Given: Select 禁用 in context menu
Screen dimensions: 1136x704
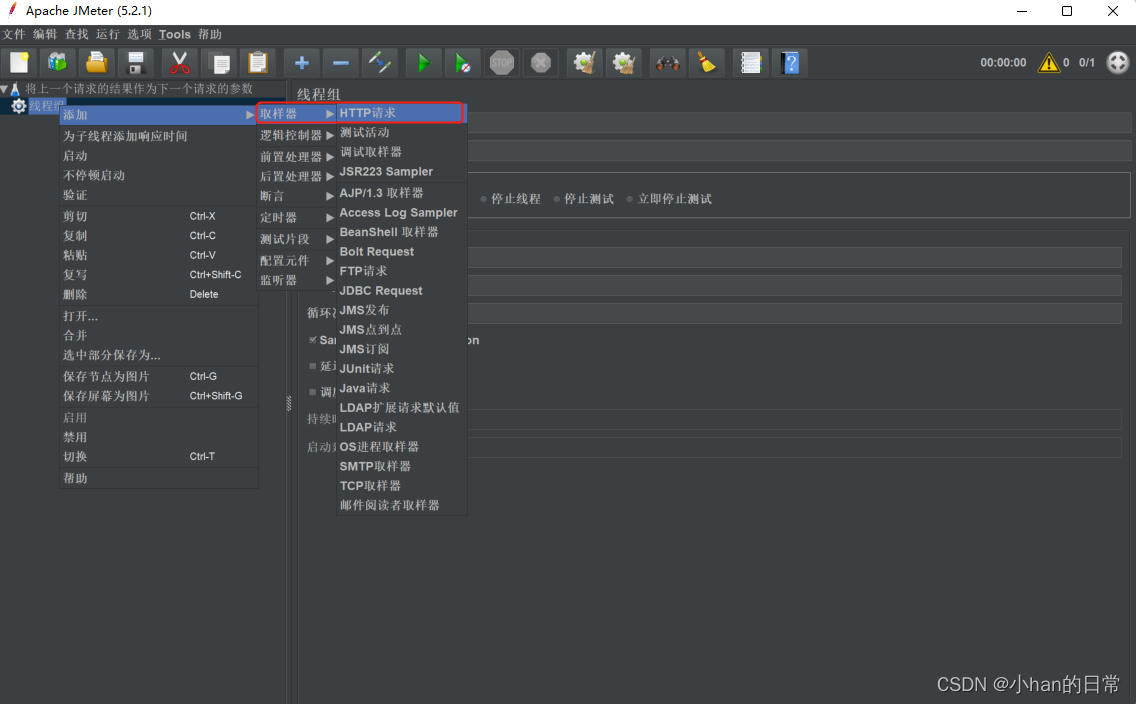Looking at the screenshot, I should pos(158,437).
